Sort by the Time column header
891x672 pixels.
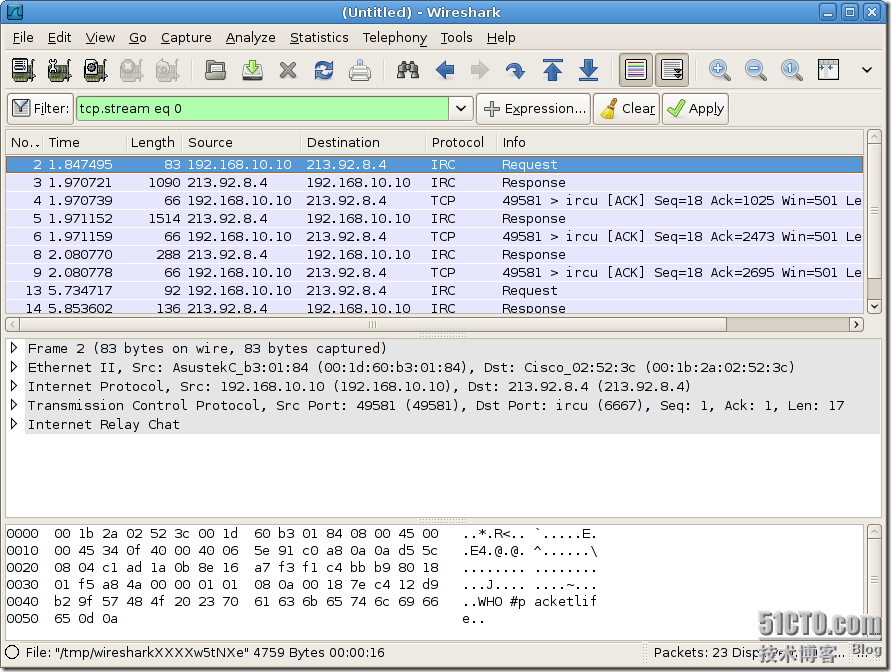tap(85, 143)
